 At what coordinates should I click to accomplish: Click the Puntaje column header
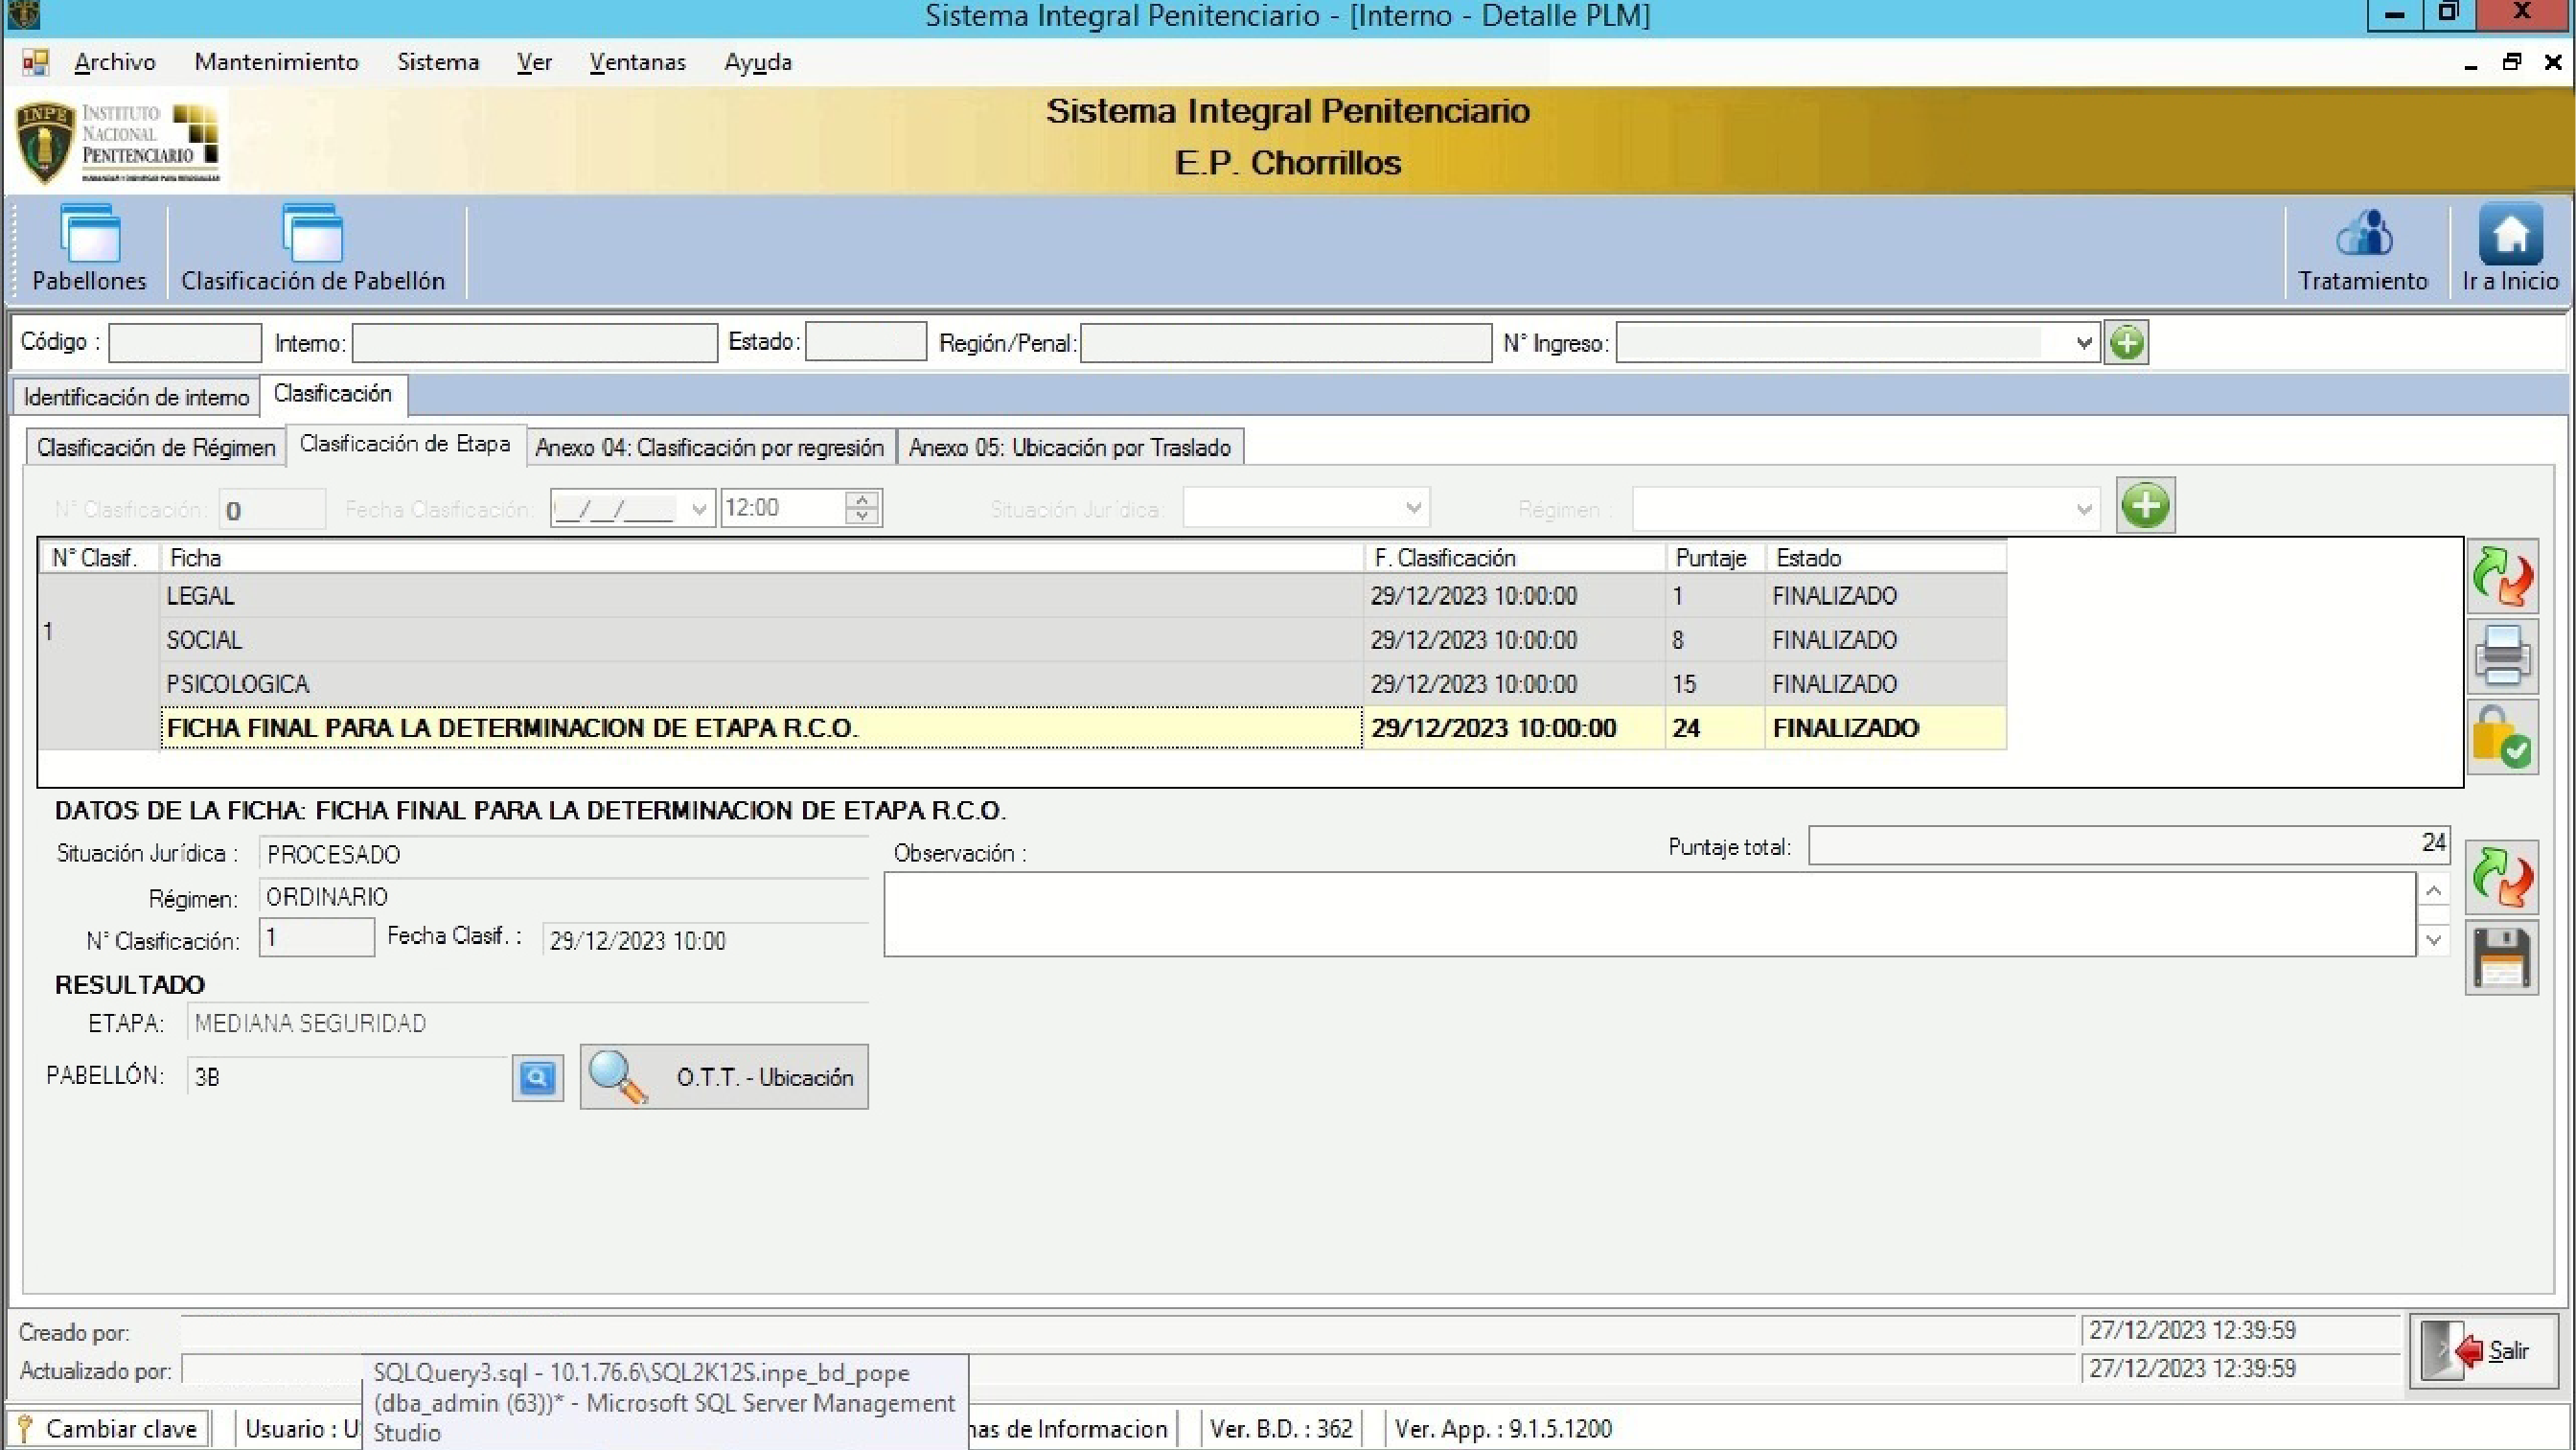(x=1716, y=558)
